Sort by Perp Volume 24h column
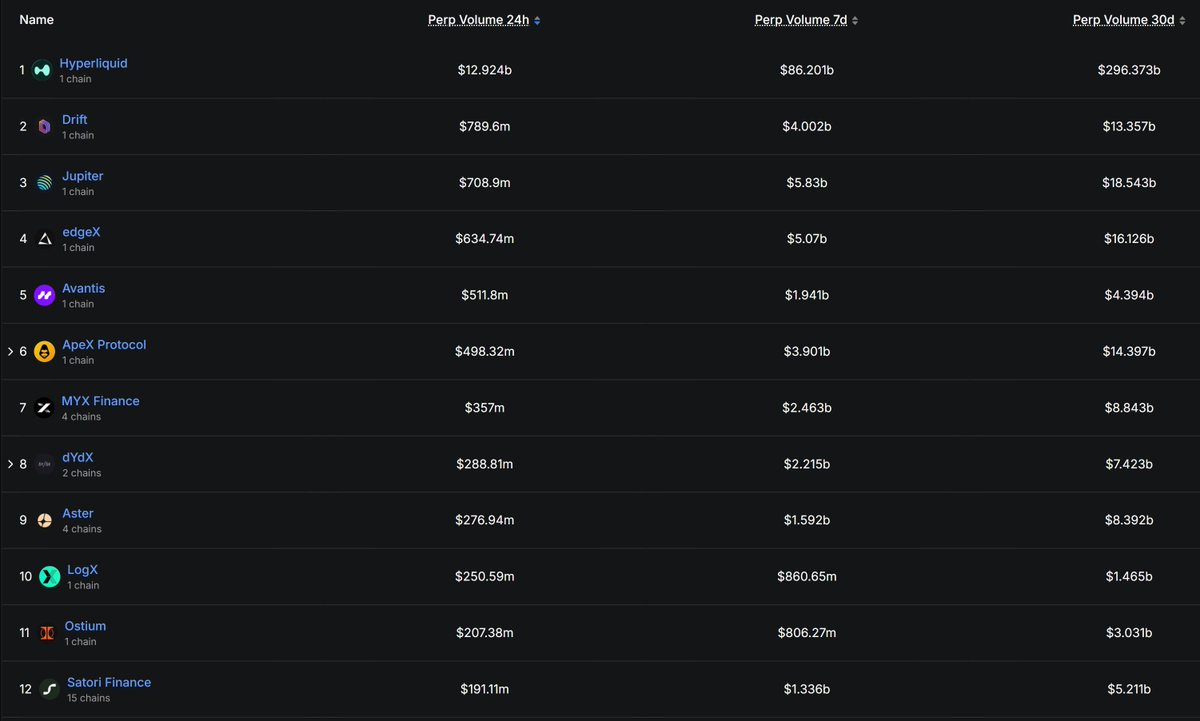 484,20
